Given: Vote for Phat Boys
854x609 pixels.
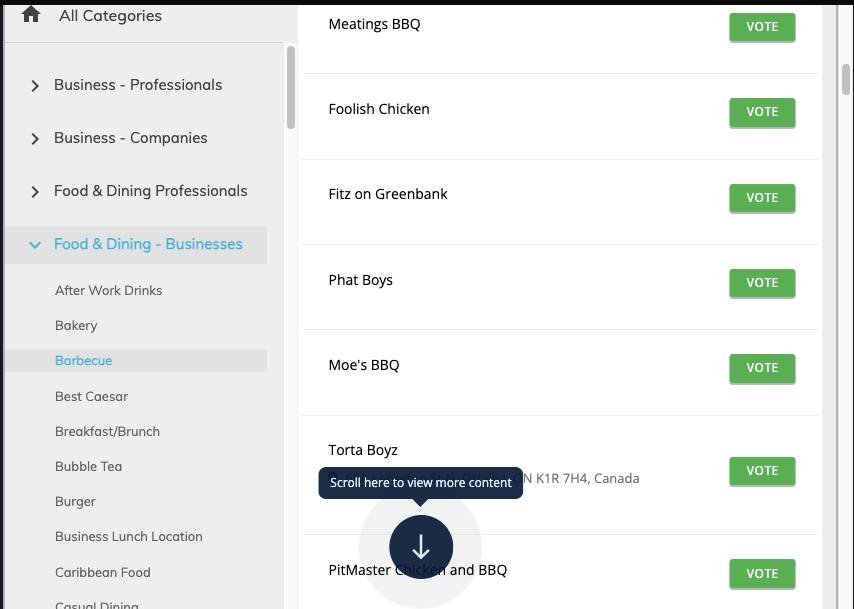Looking at the screenshot, I should 762,283.
